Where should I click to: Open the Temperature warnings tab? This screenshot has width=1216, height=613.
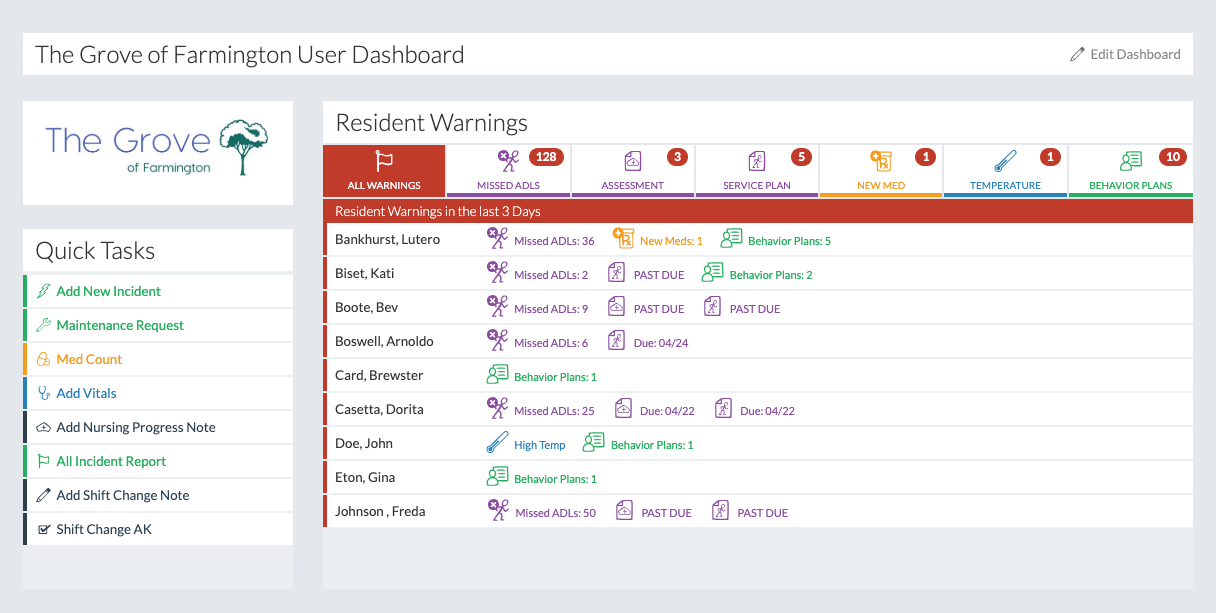1005,170
